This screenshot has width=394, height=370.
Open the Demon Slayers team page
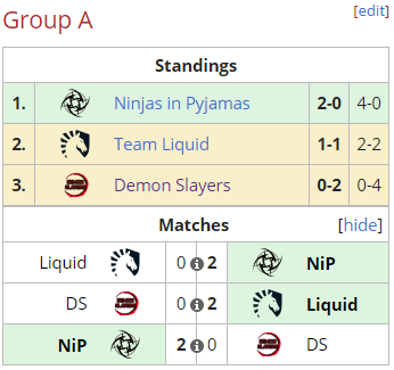point(172,185)
